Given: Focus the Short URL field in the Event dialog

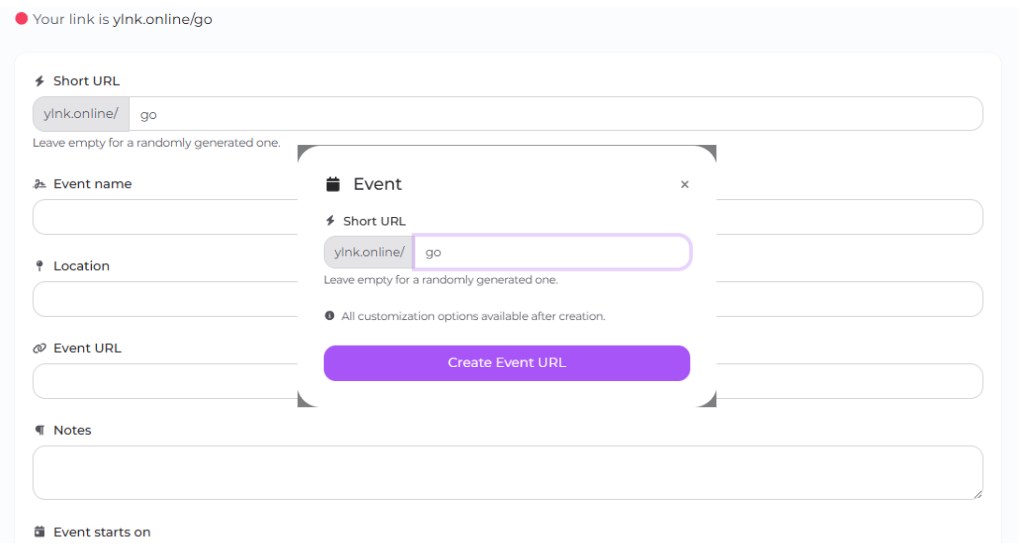Looking at the screenshot, I should pos(552,252).
